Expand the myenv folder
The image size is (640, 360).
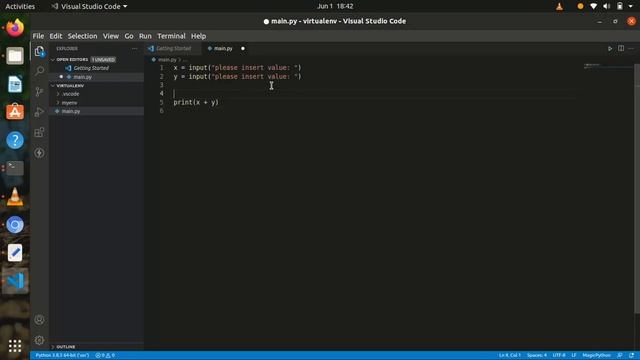click(69, 102)
